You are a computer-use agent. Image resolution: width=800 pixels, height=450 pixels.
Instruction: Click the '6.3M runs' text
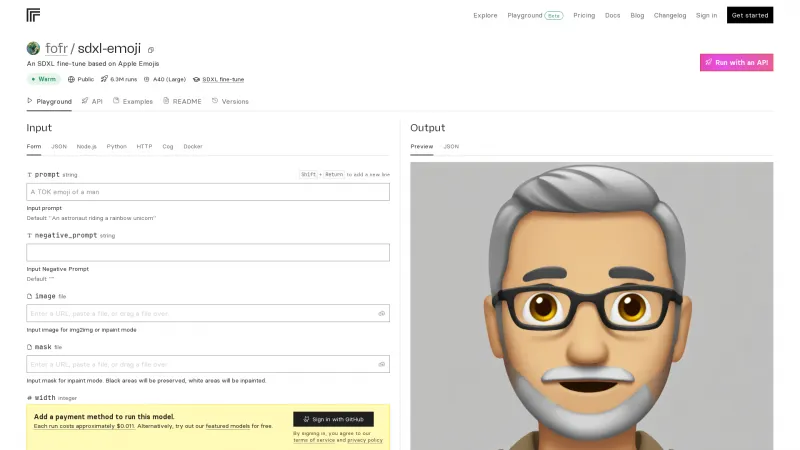(x=123, y=80)
